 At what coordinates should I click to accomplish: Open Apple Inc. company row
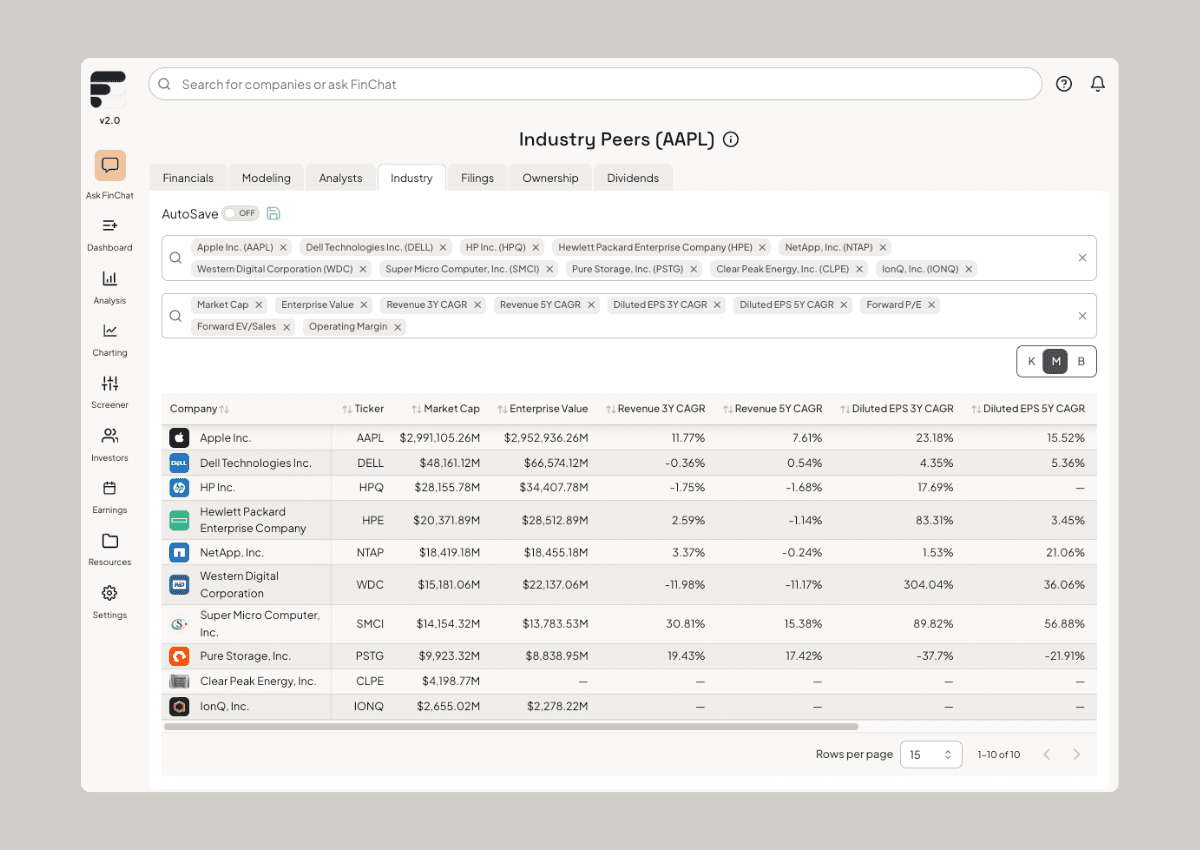629,438
